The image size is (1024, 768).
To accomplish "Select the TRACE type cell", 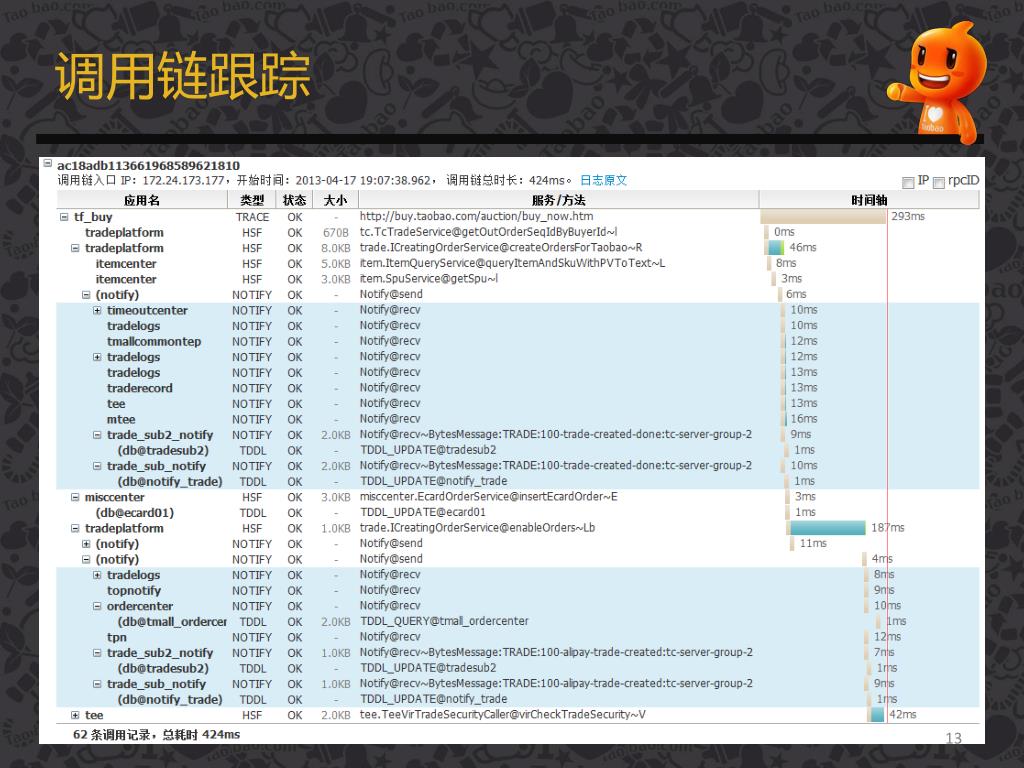I will tap(252, 217).
